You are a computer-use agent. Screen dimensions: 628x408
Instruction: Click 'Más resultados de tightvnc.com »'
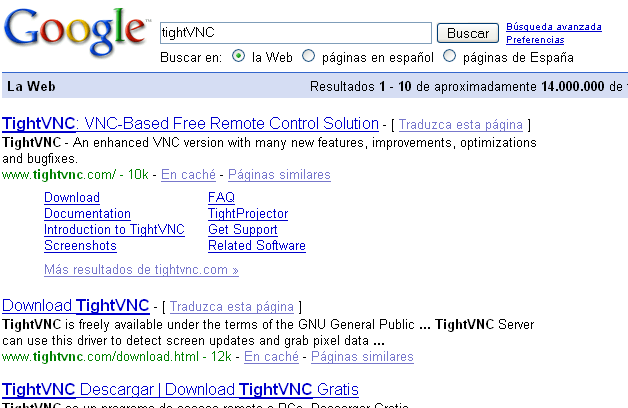pyautogui.click(x=141, y=269)
